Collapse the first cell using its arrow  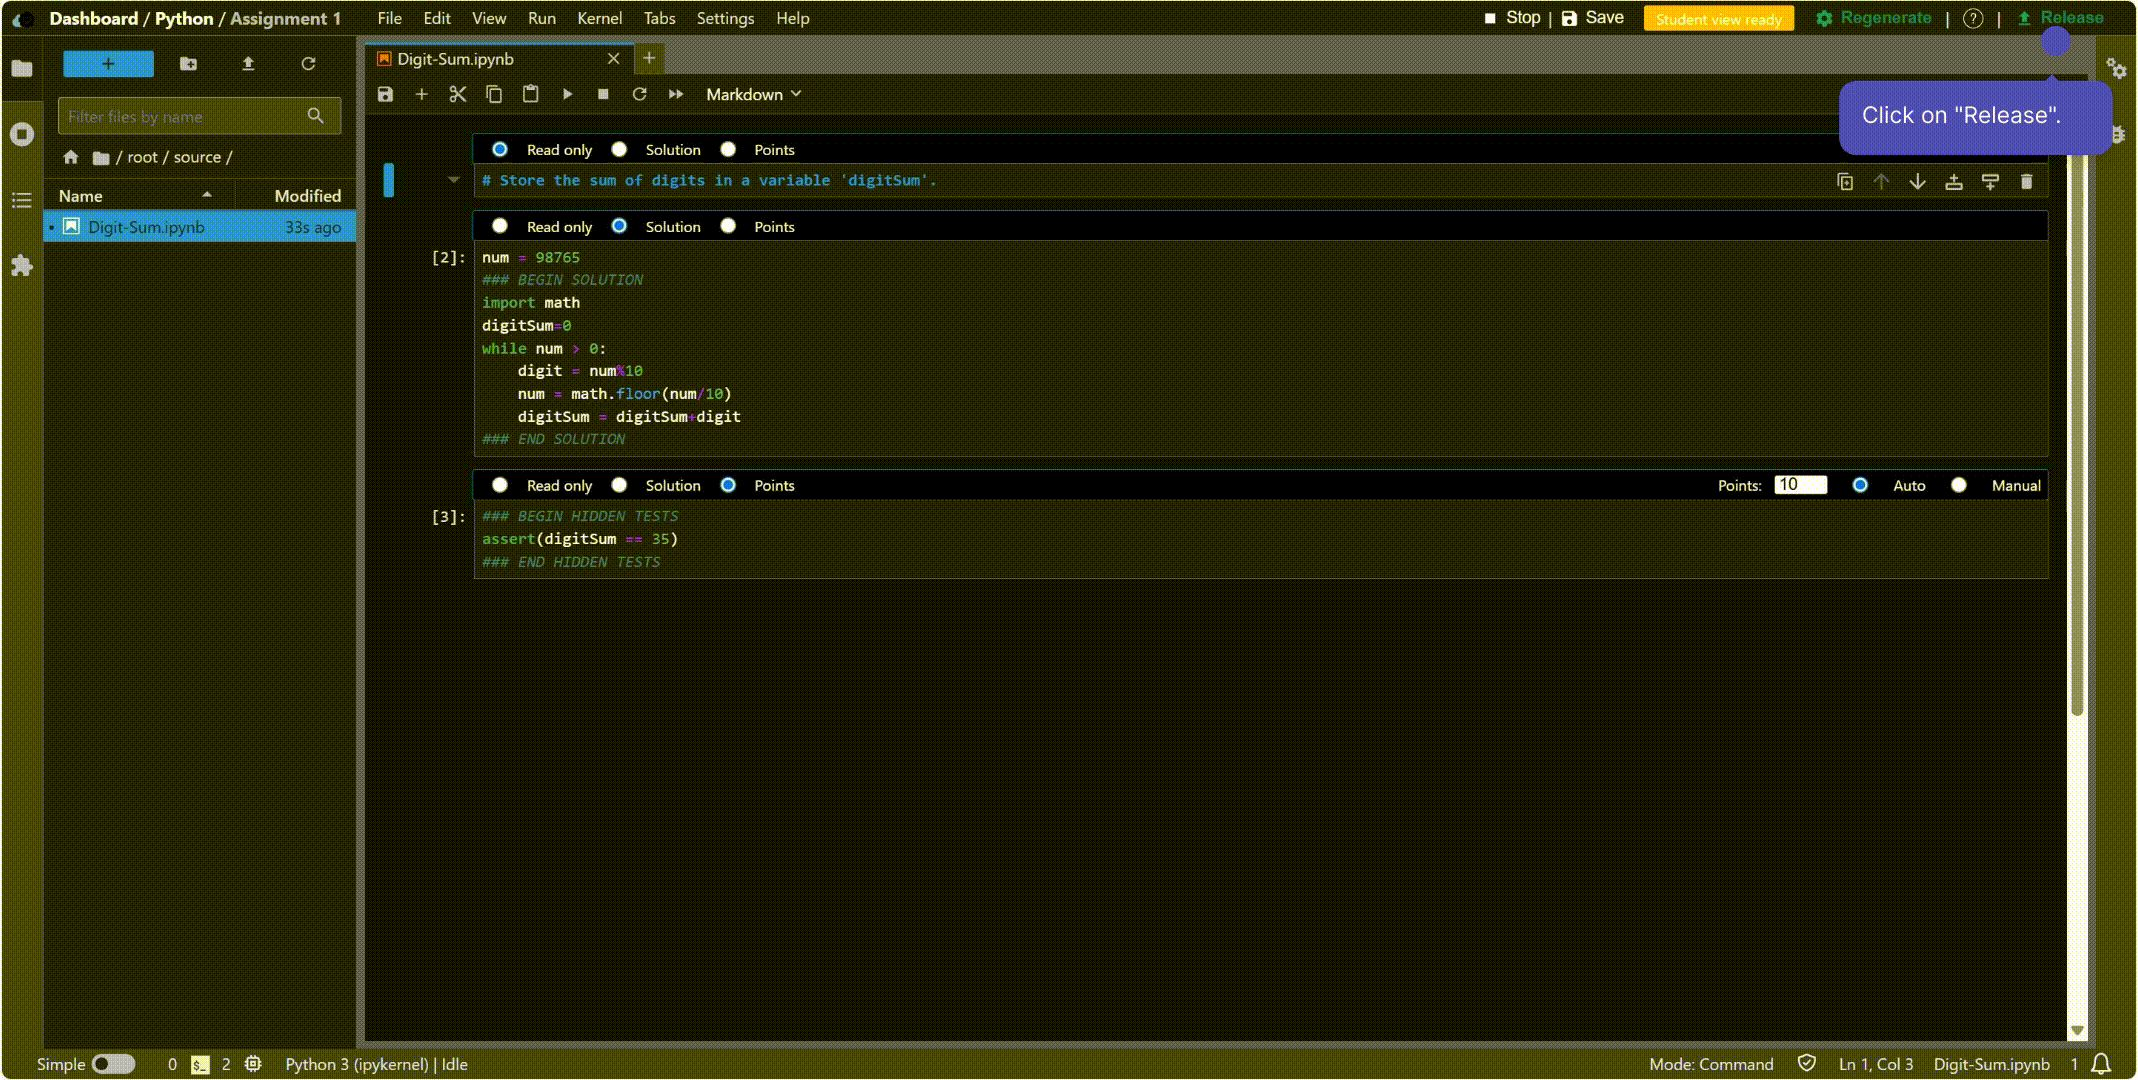coord(453,180)
